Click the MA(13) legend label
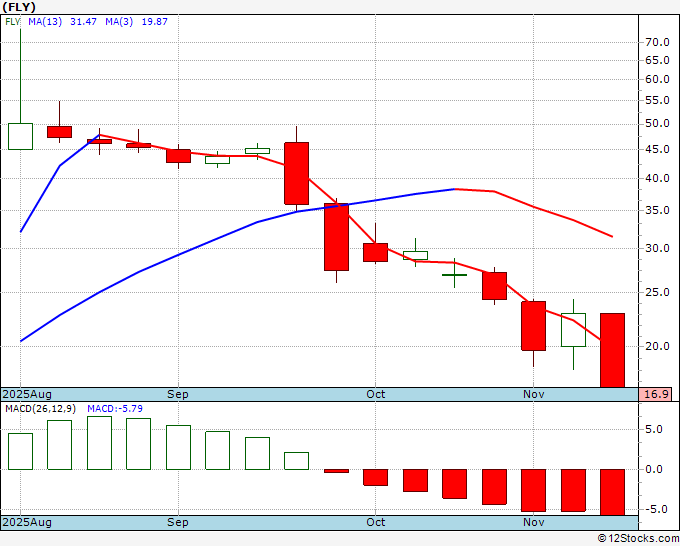 (x=45, y=22)
